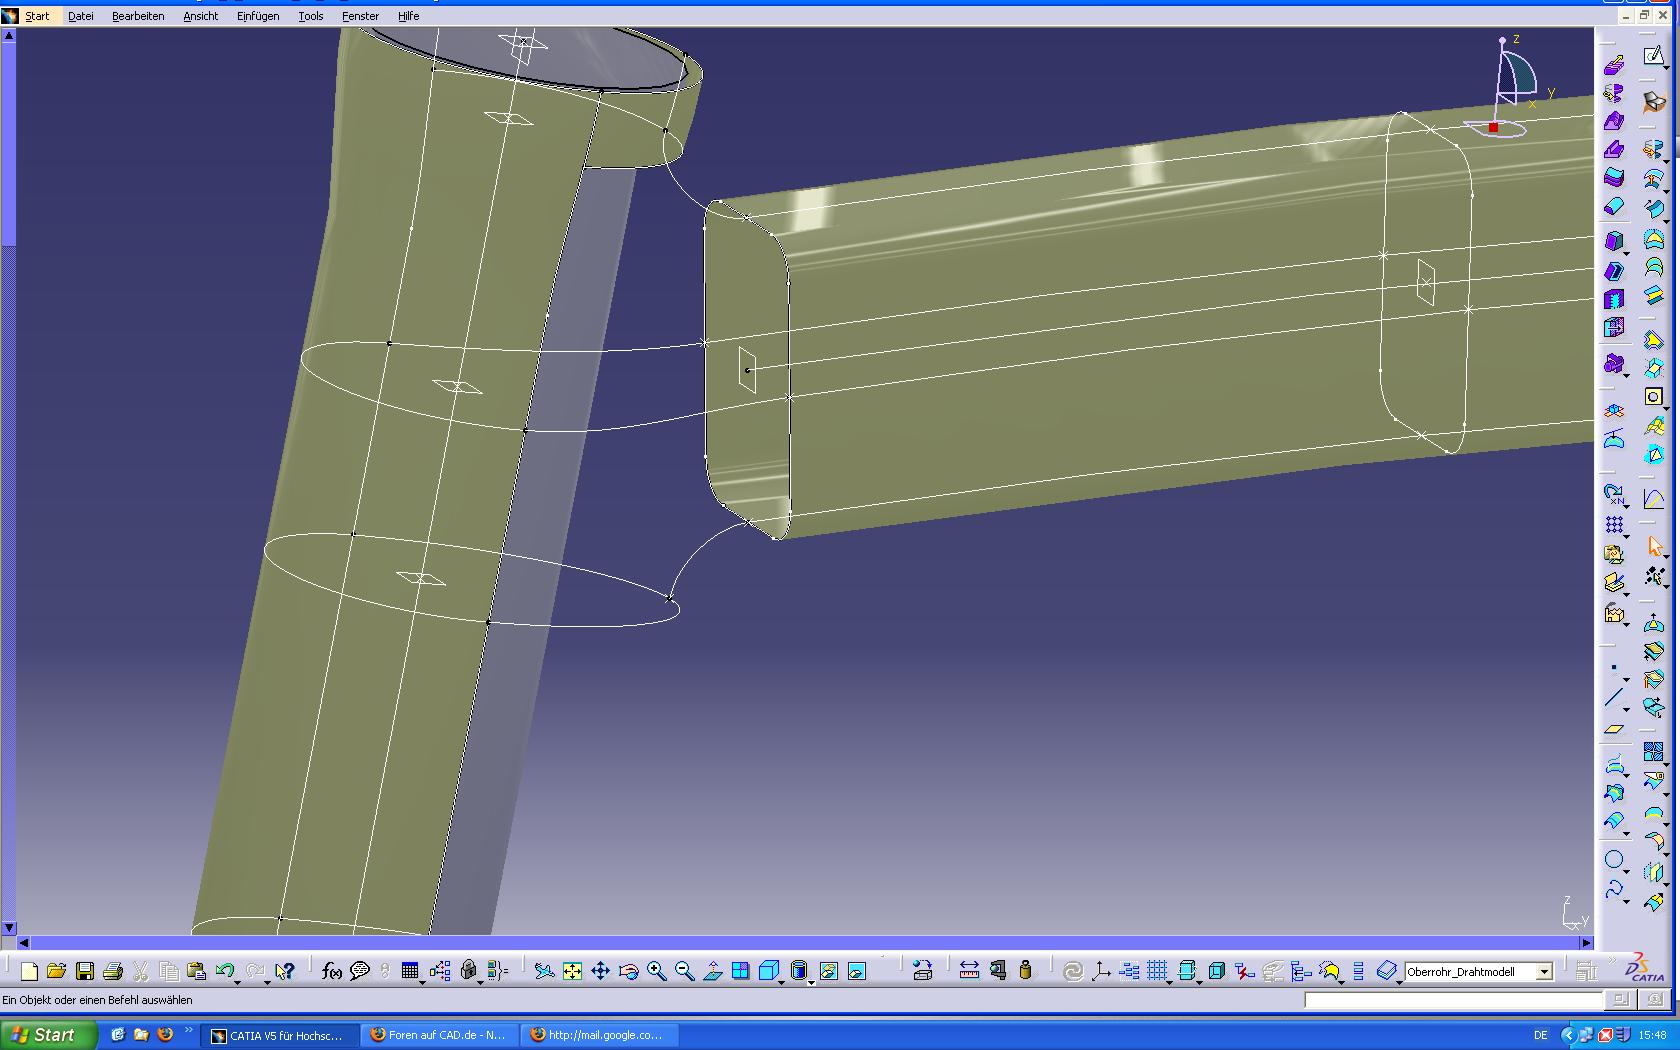1680x1050 pixels.
Task: Open the Datei menu
Action: coord(80,16)
